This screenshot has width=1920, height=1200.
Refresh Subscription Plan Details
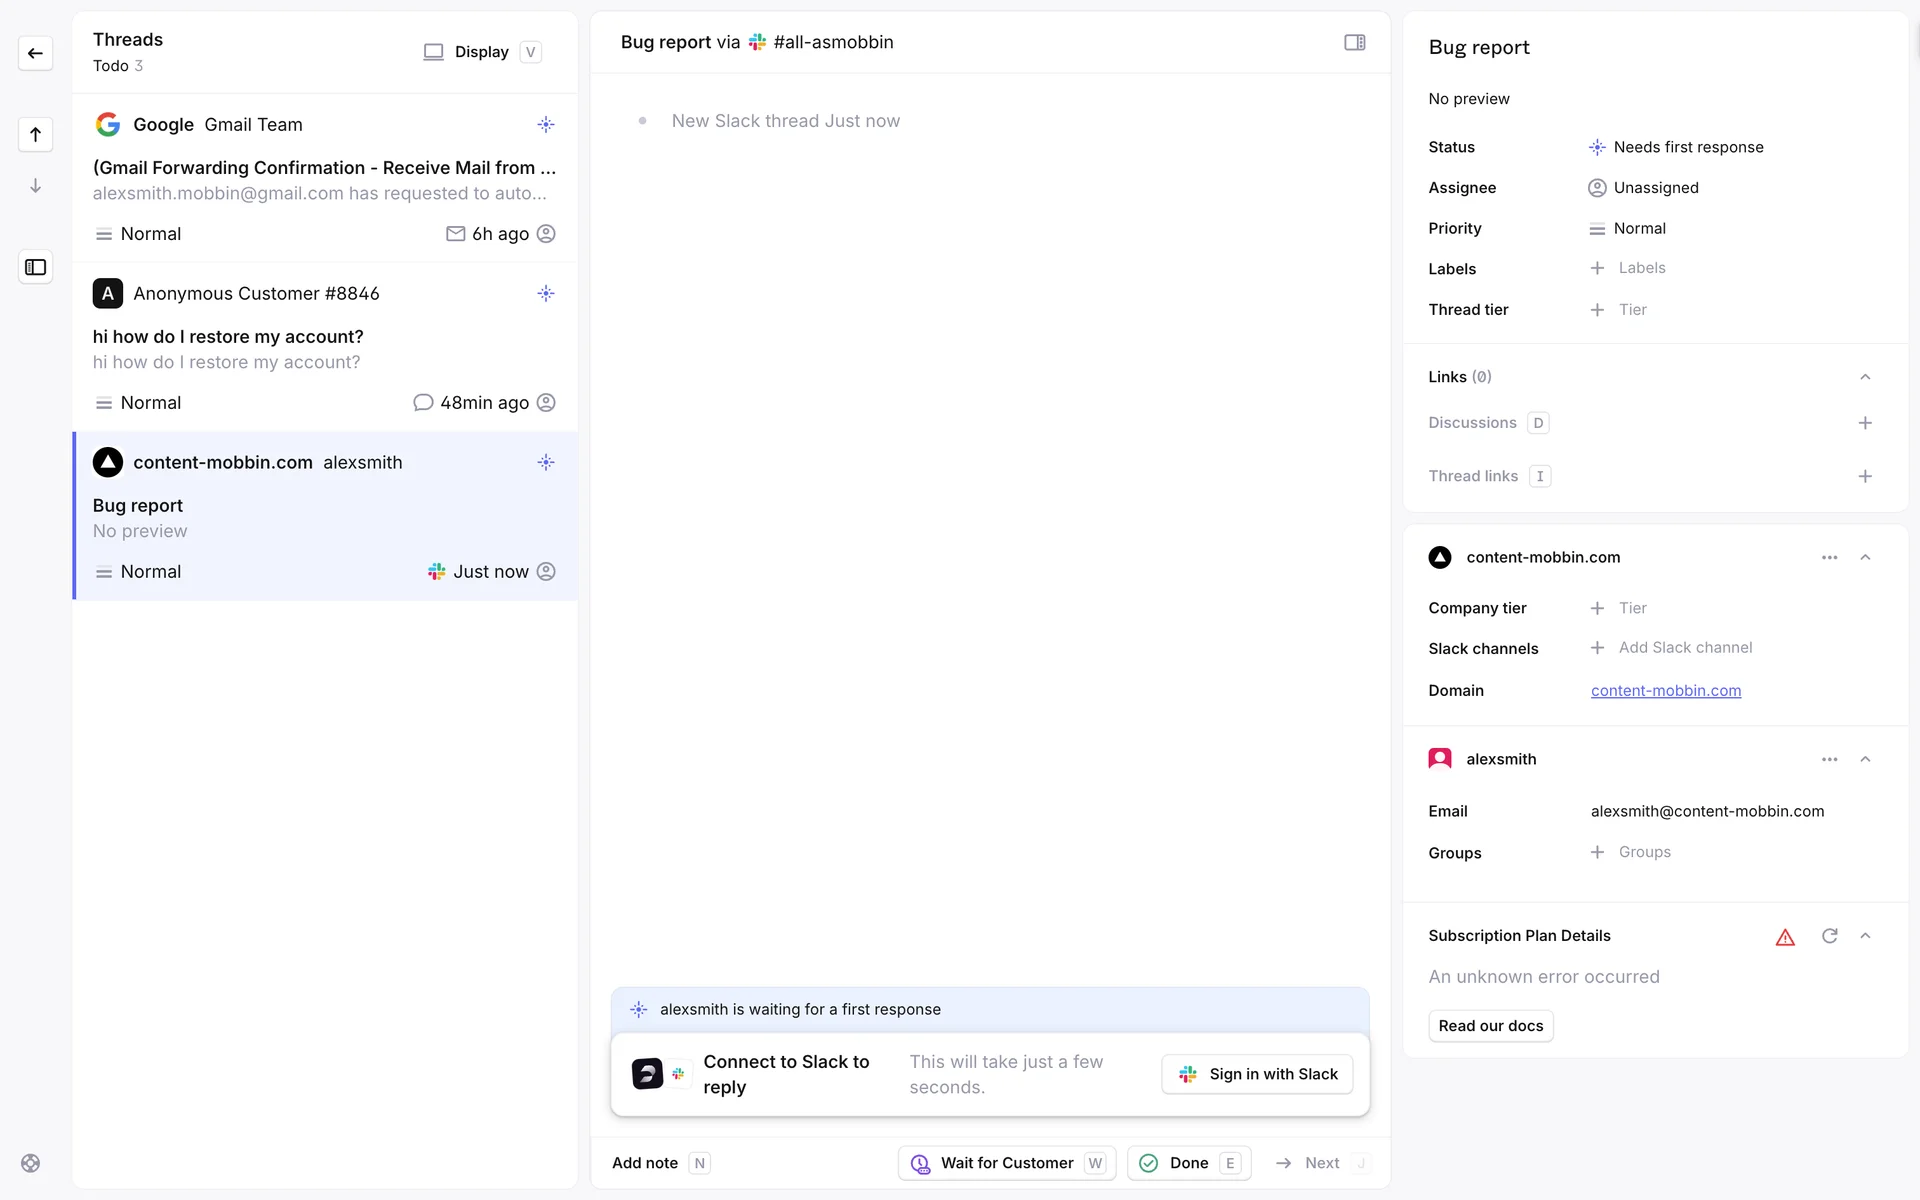pyautogui.click(x=1829, y=936)
